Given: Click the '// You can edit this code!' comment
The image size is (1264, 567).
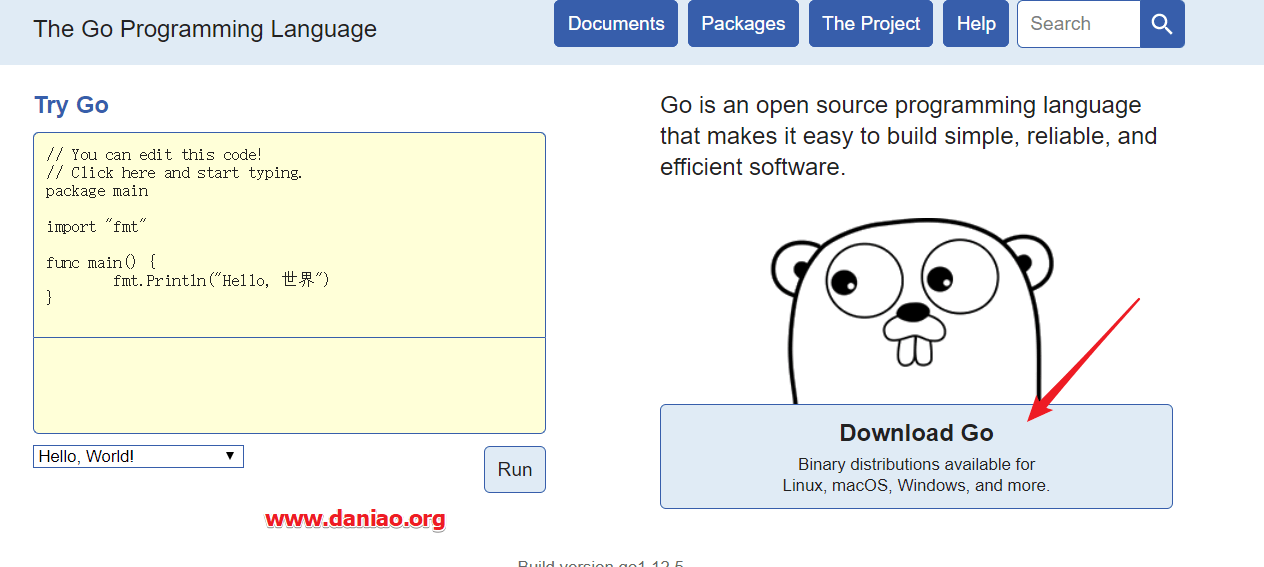Looking at the screenshot, I should click(154, 155).
